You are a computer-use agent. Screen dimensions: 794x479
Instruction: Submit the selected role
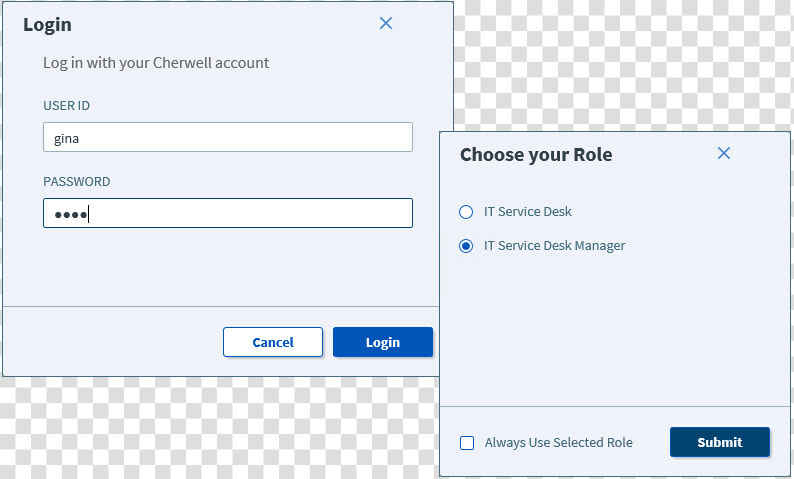click(720, 442)
